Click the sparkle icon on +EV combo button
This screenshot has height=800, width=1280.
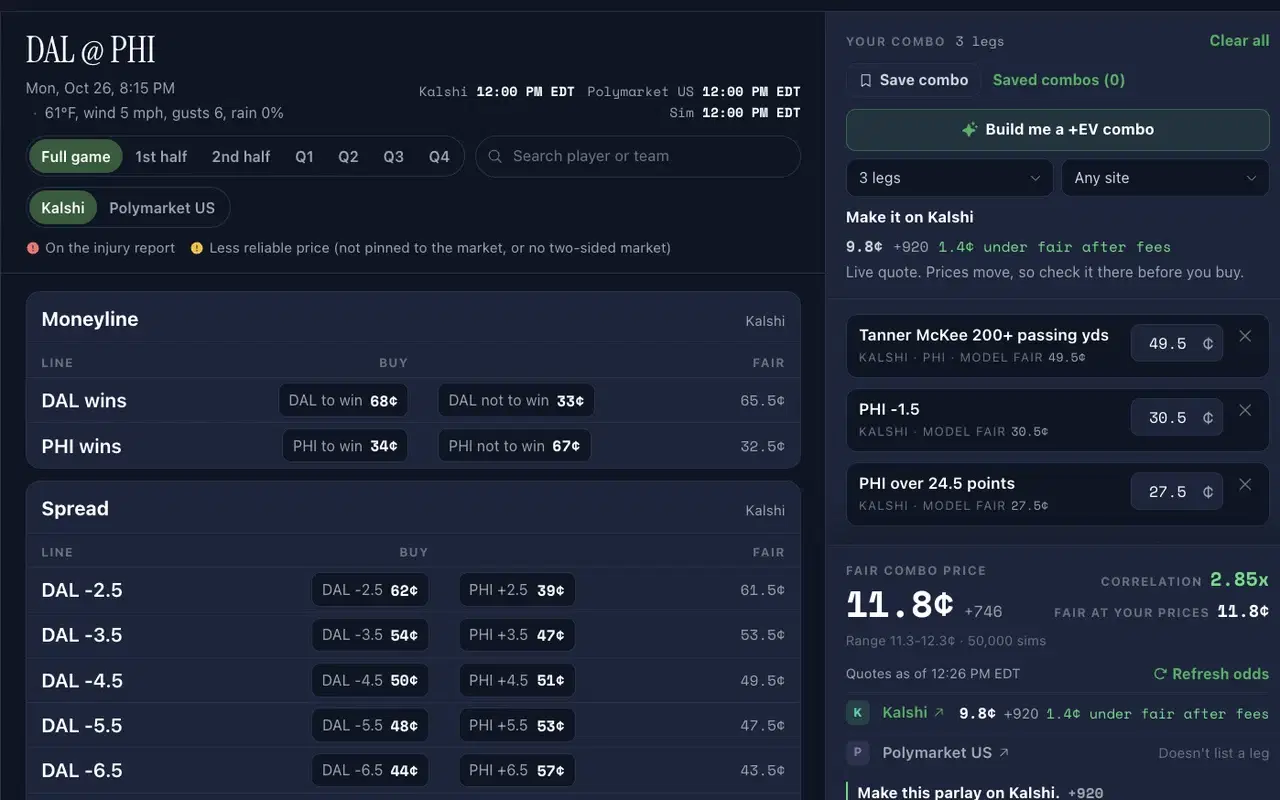coord(969,130)
